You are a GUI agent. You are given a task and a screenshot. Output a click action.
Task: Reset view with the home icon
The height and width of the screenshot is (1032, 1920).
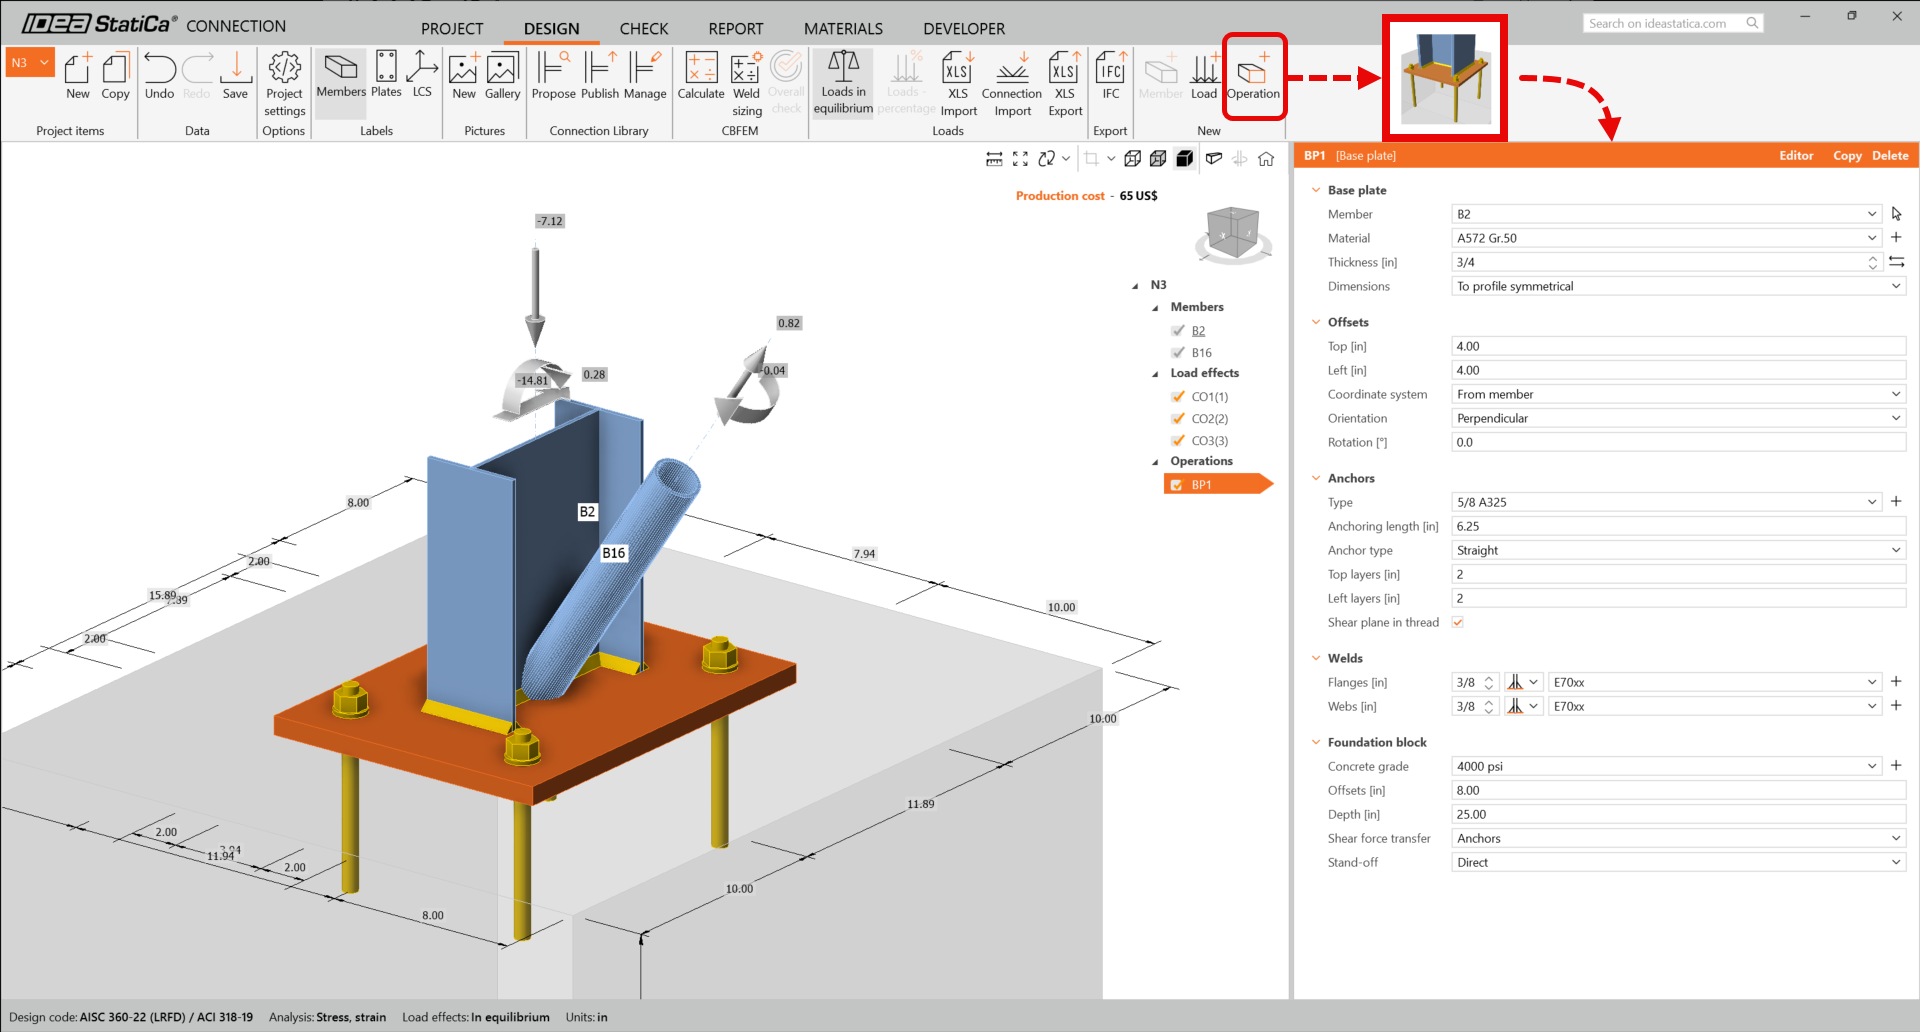tap(1266, 159)
